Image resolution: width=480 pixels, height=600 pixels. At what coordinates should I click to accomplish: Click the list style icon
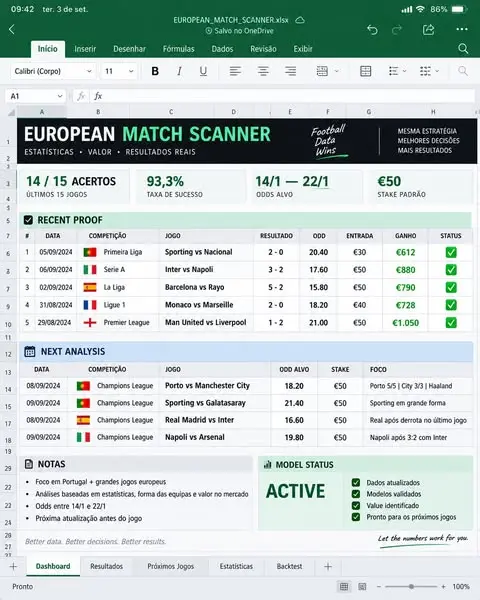(x=393, y=71)
